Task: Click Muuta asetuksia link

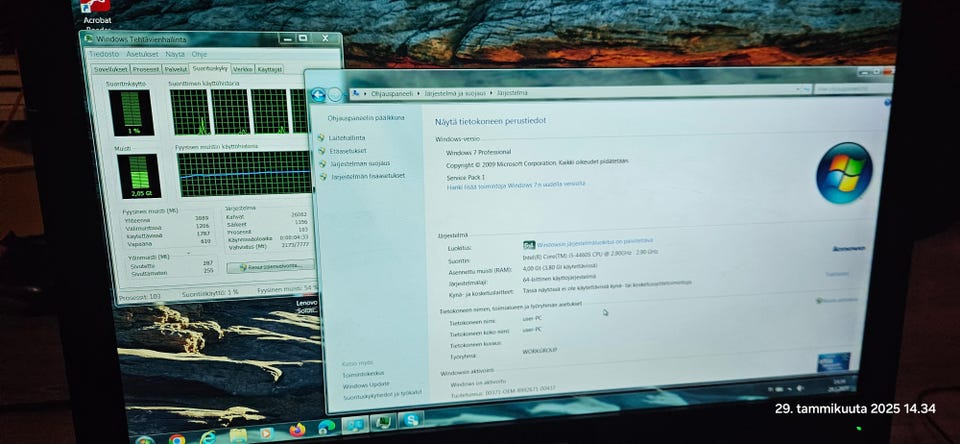Action: click(x=837, y=300)
